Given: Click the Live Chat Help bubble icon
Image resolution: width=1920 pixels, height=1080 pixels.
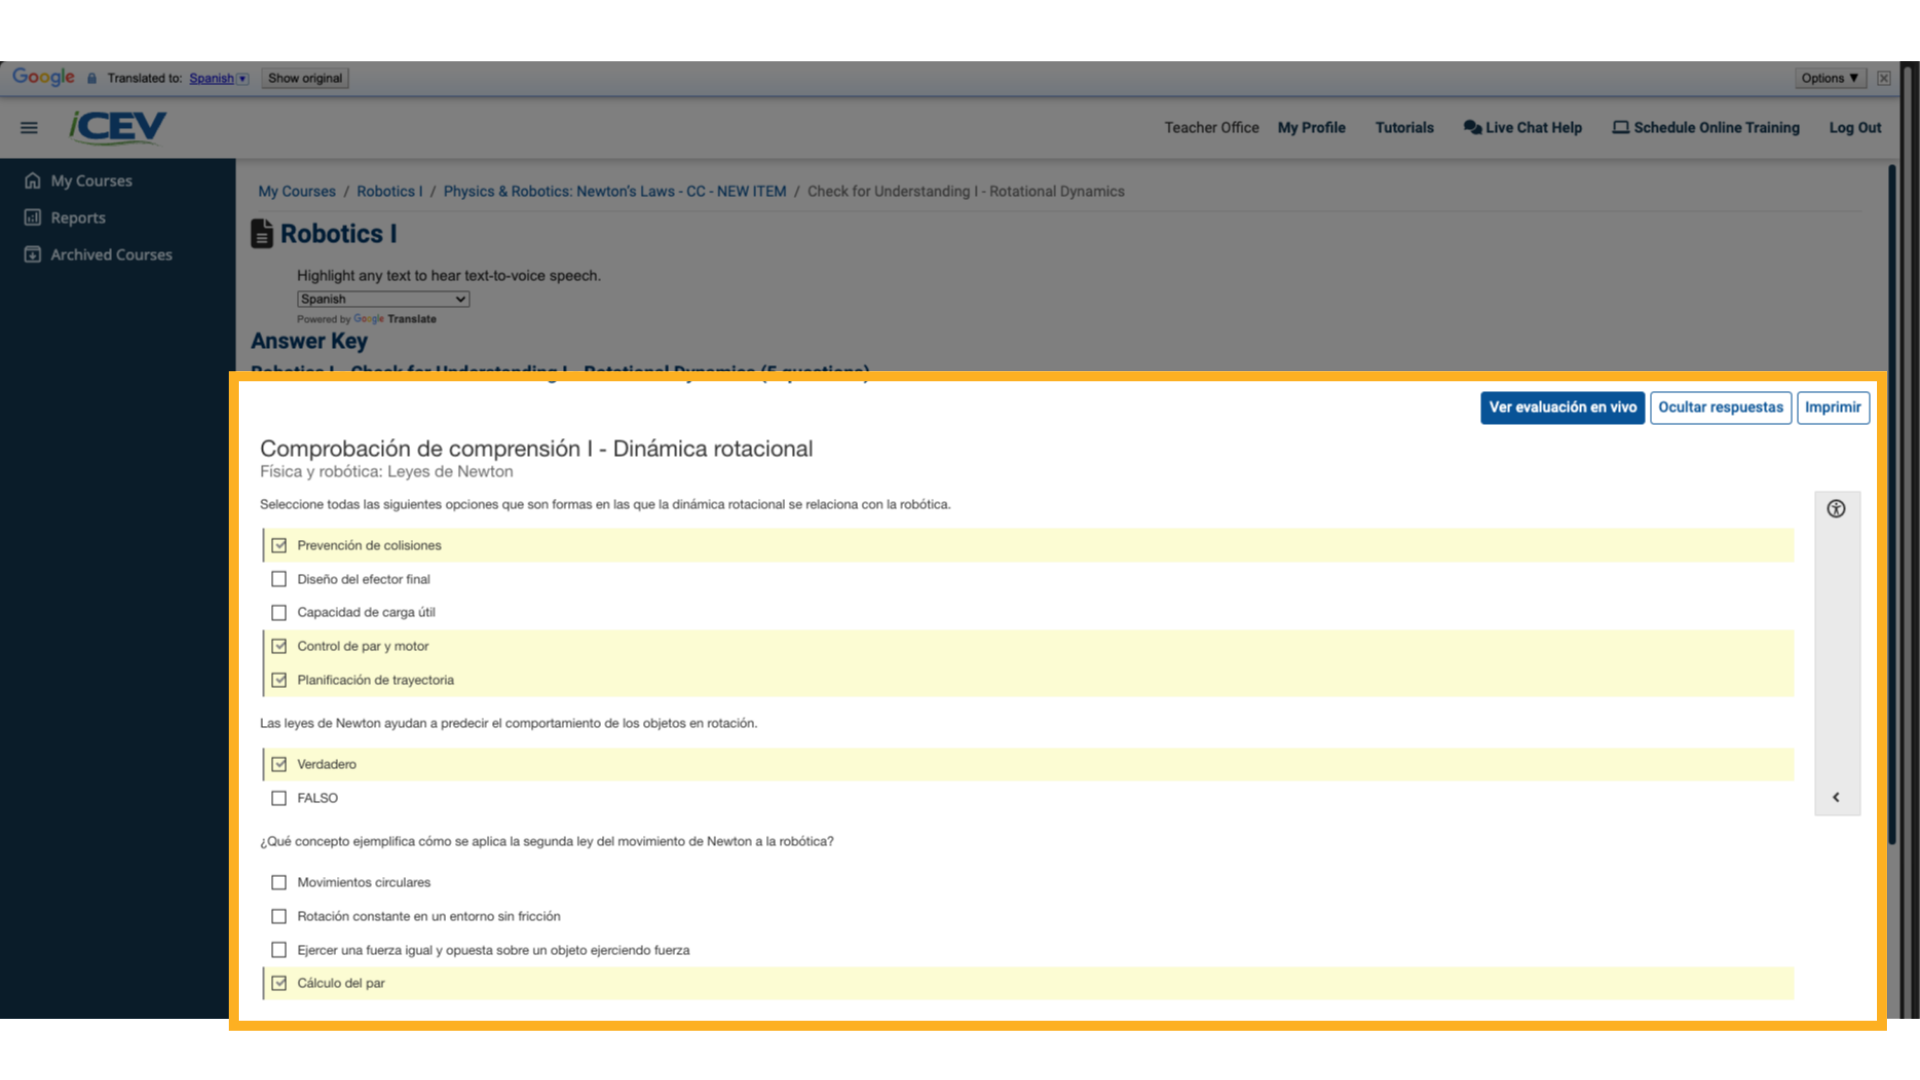Looking at the screenshot, I should point(1472,128).
